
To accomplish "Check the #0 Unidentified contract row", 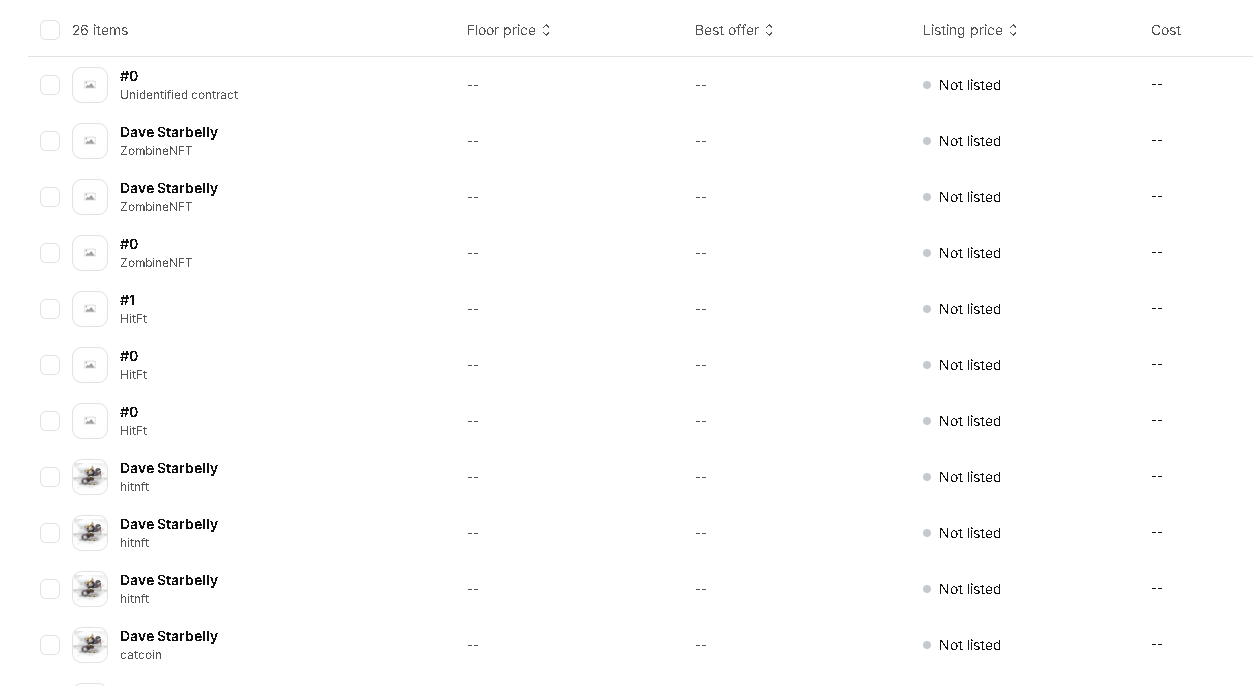I will pyautogui.click(x=50, y=85).
